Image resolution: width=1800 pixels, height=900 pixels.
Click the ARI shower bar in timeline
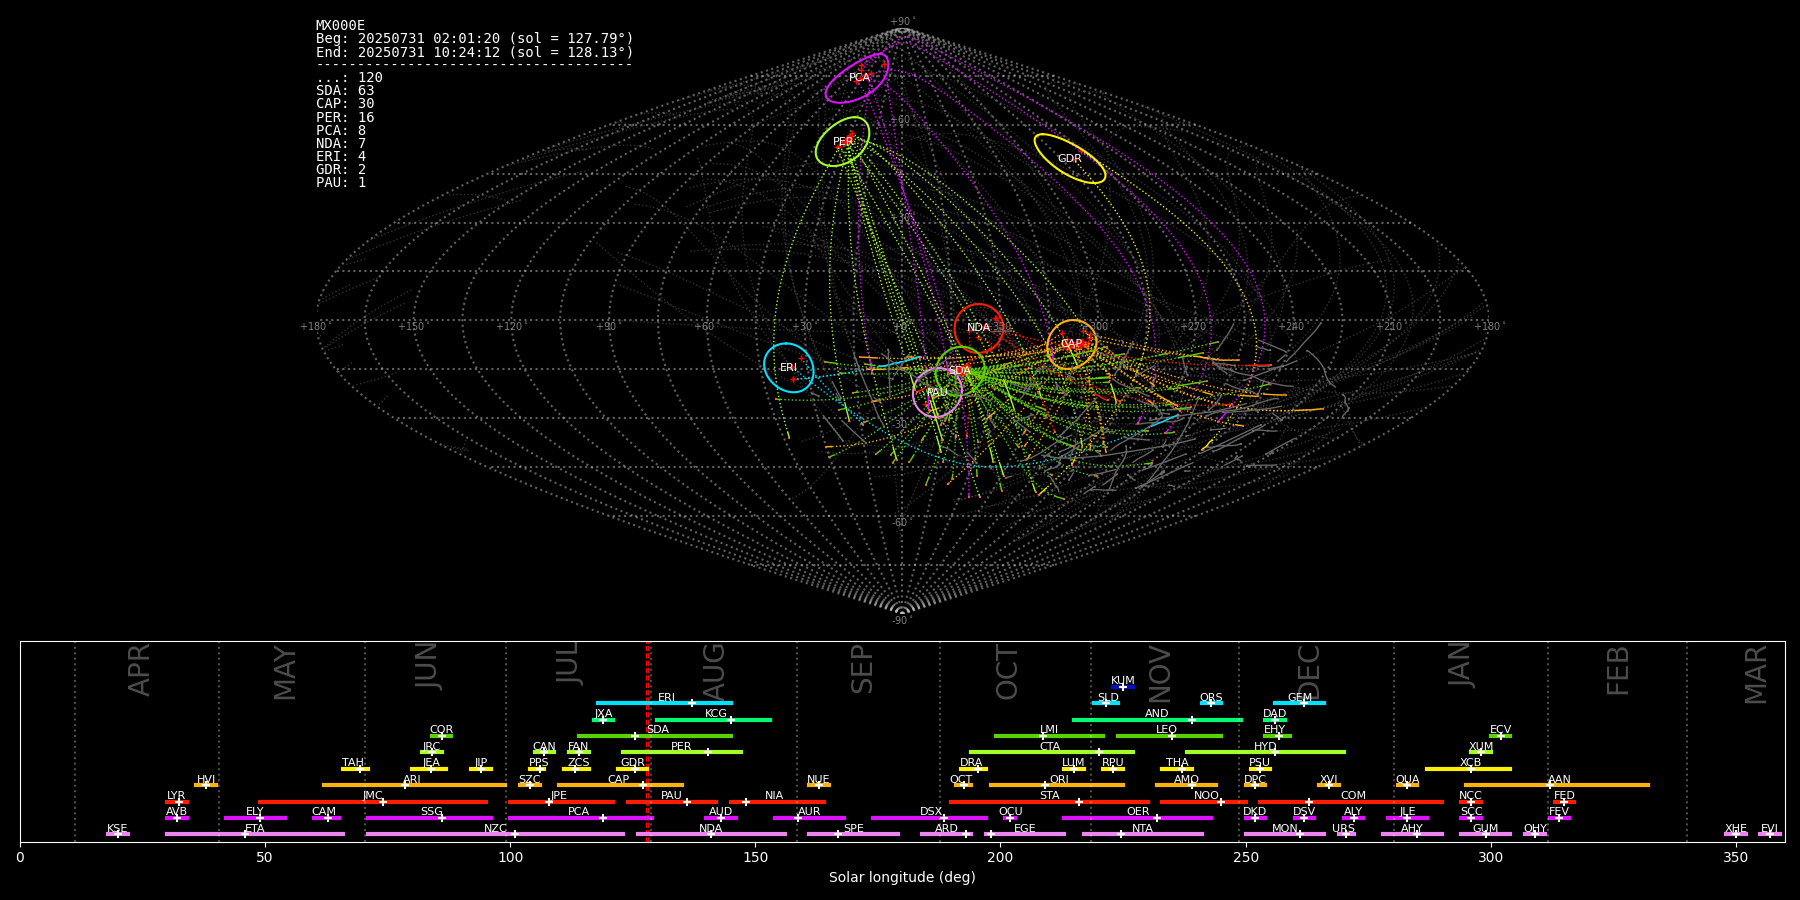pos(414,785)
